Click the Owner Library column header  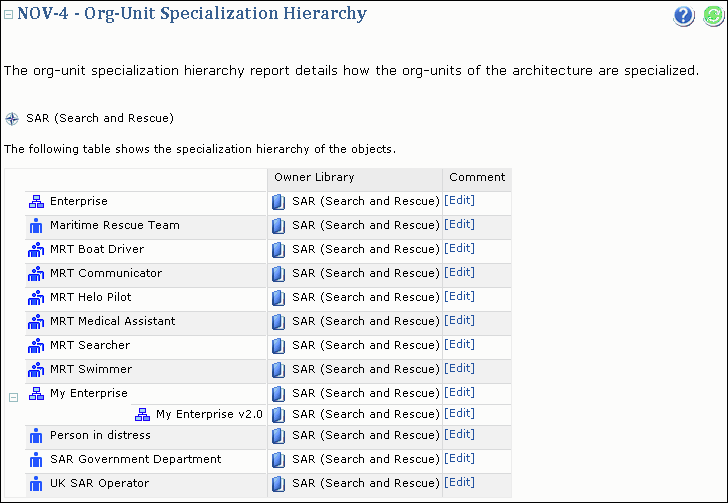[x=314, y=178]
